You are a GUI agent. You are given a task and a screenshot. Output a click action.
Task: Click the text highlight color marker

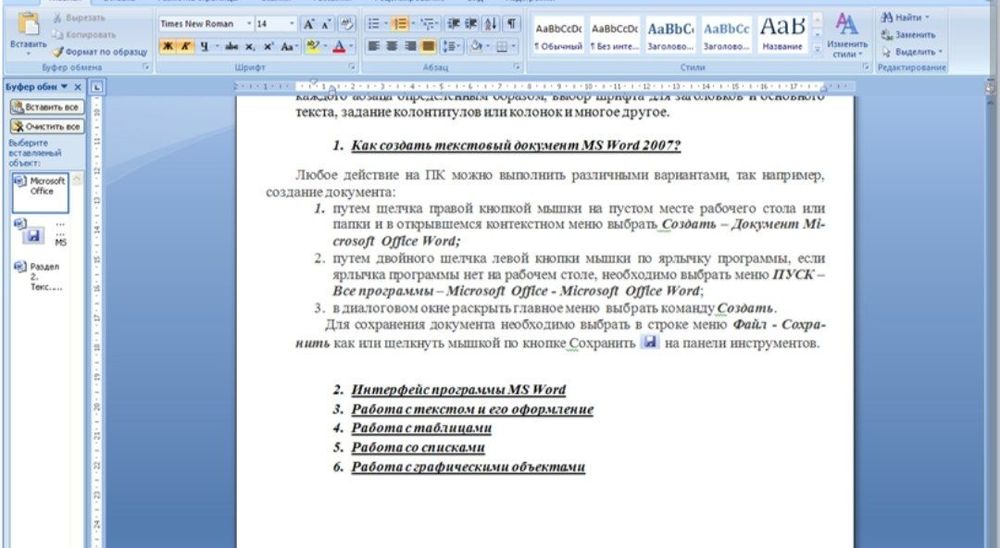(x=312, y=46)
